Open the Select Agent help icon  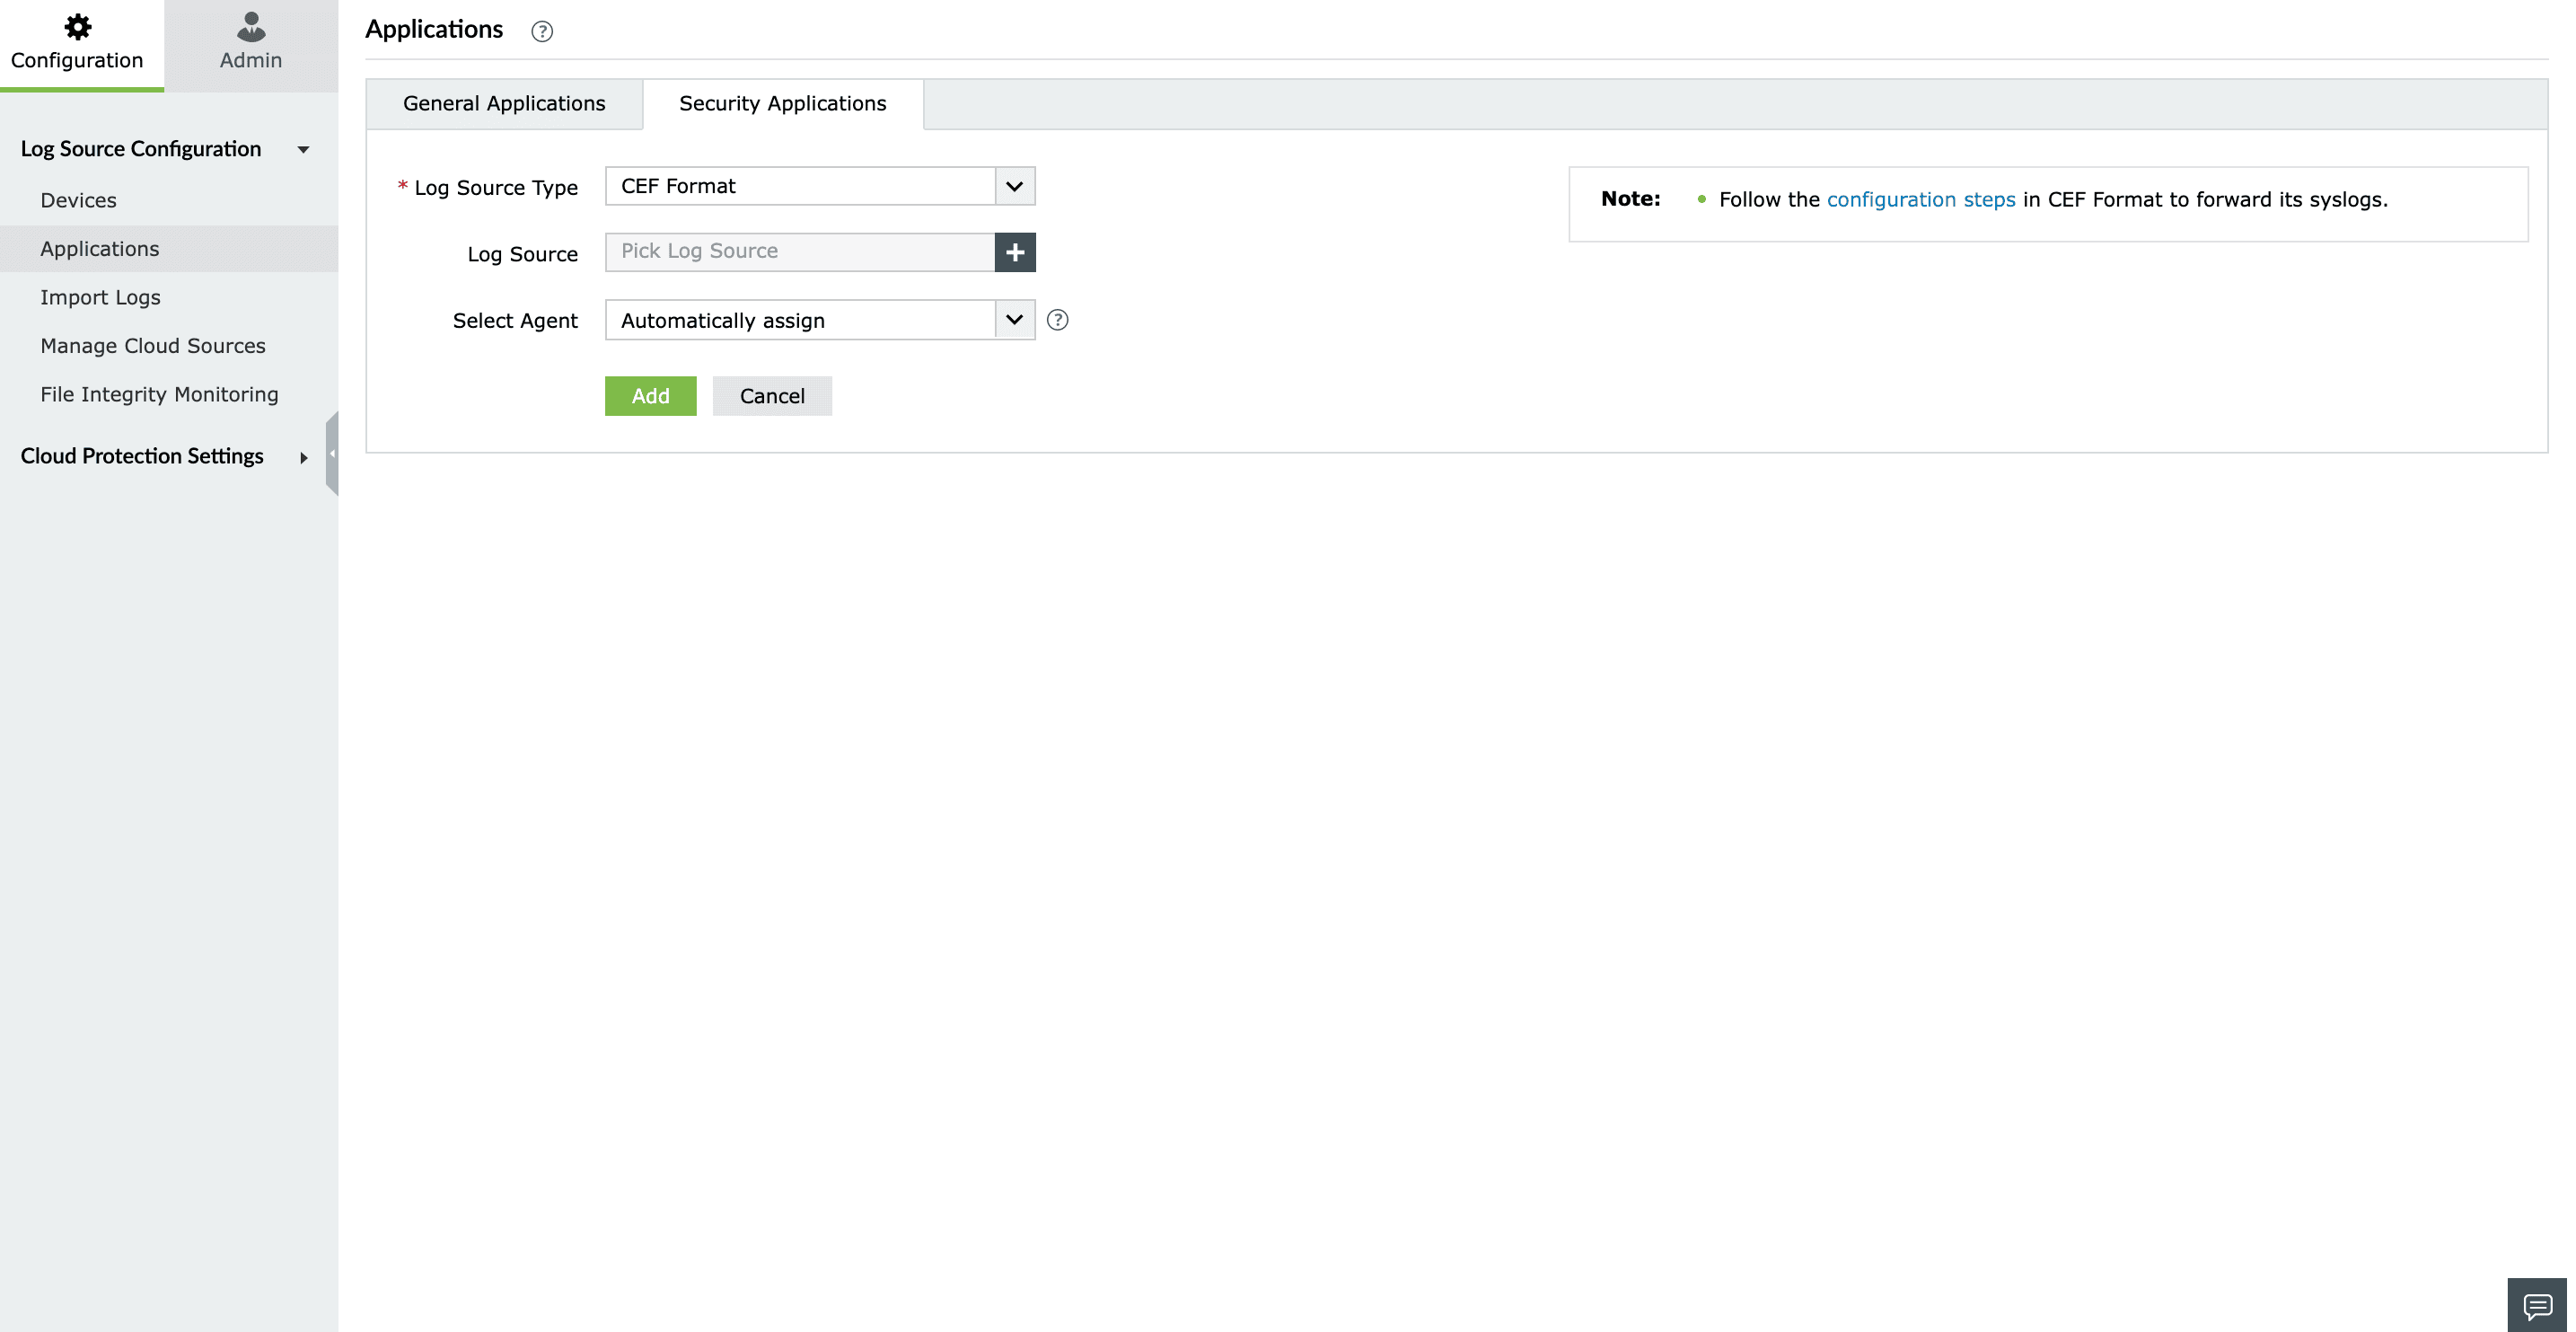tap(1057, 320)
